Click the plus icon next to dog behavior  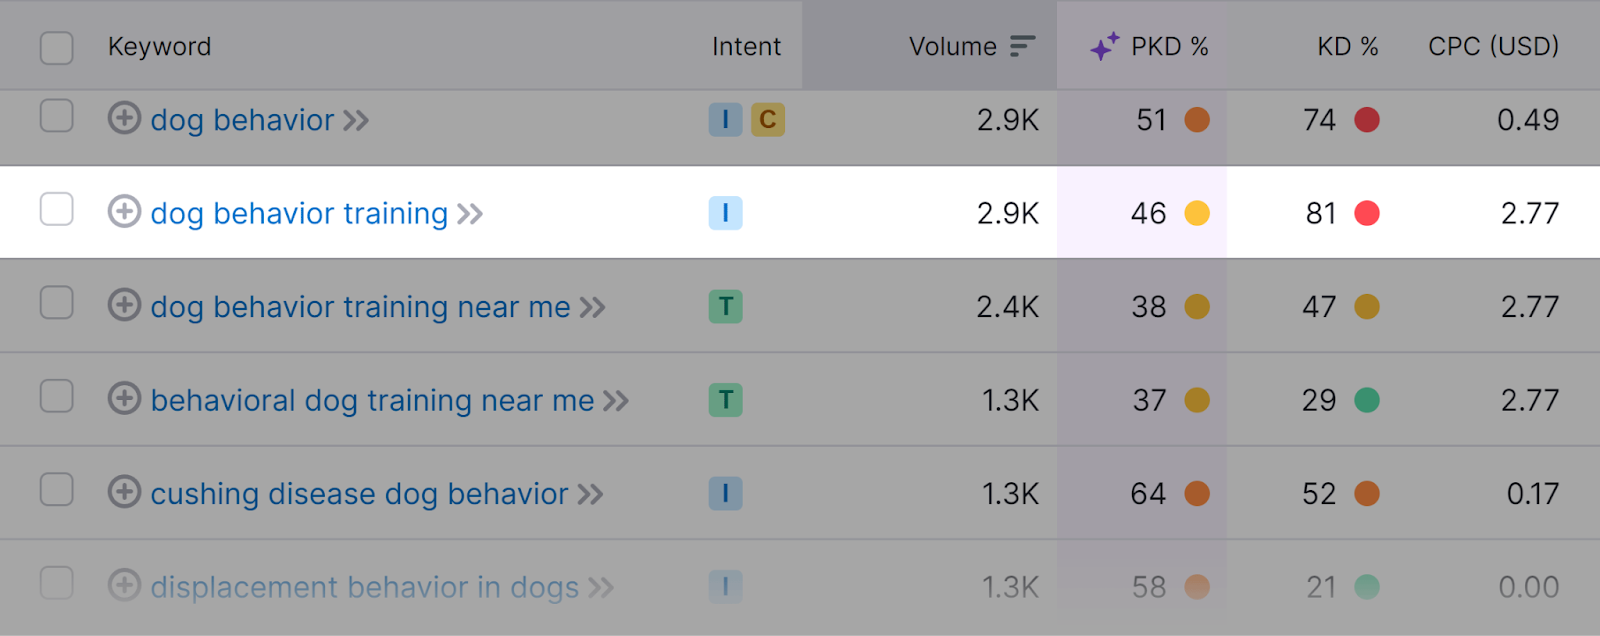click(x=123, y=119)
